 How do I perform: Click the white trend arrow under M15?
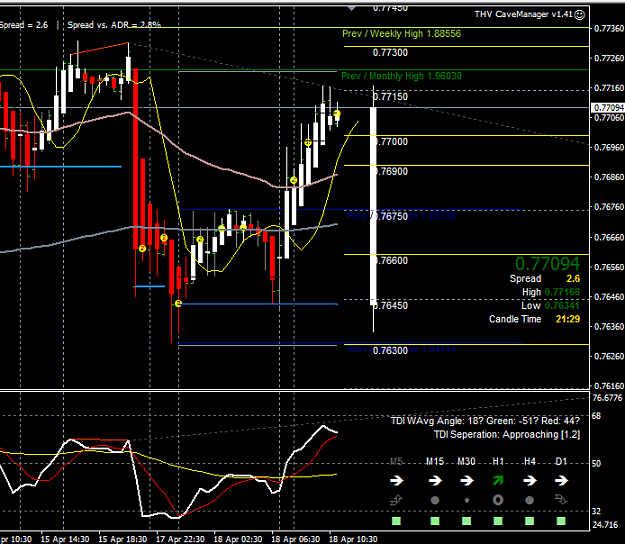point(435,481)
